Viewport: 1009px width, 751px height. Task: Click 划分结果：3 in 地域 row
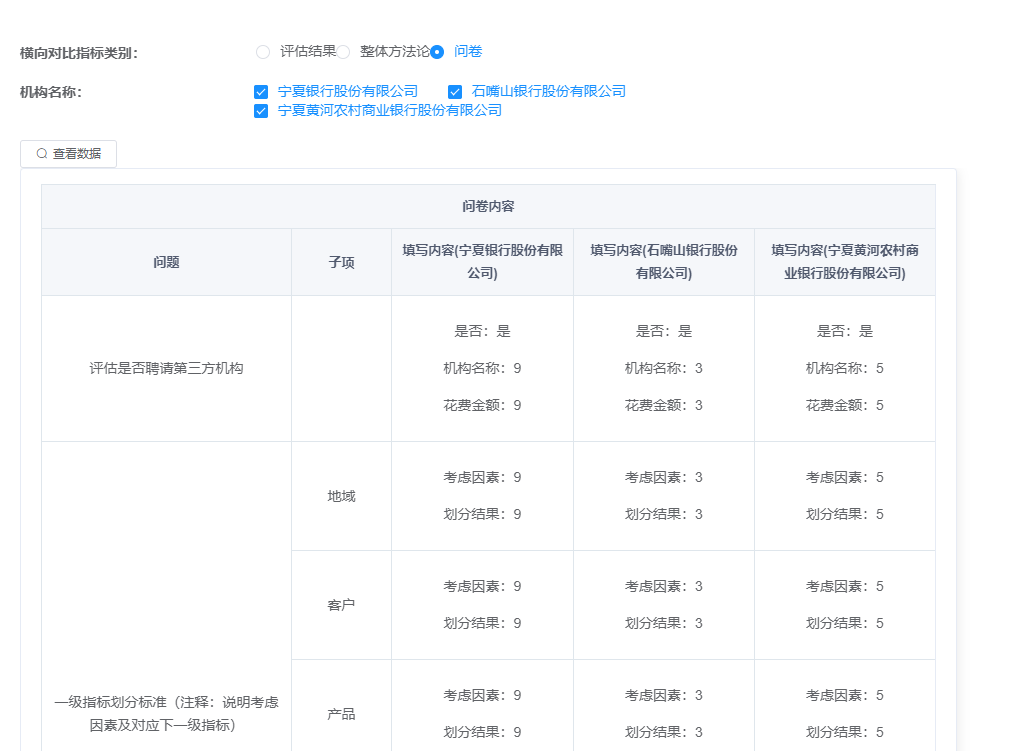[x=664, y=514]
